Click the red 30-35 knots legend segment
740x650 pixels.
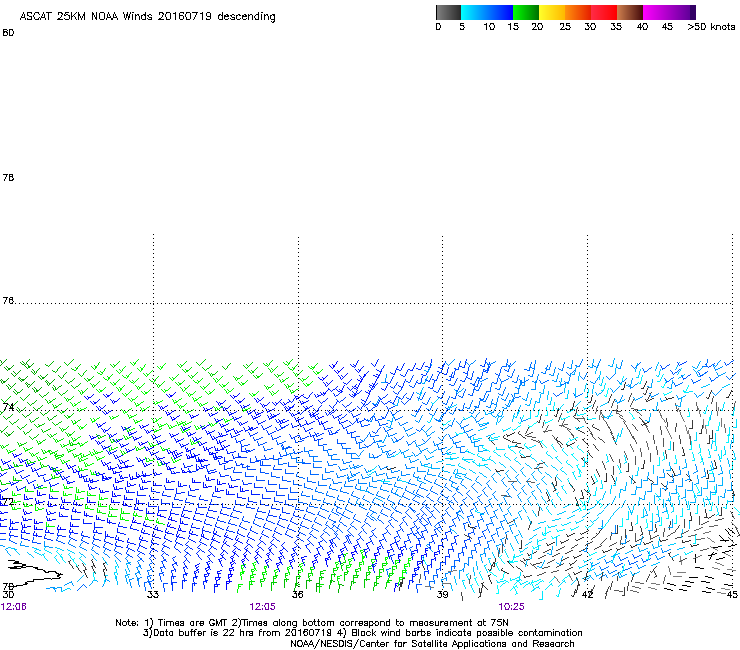604,12
